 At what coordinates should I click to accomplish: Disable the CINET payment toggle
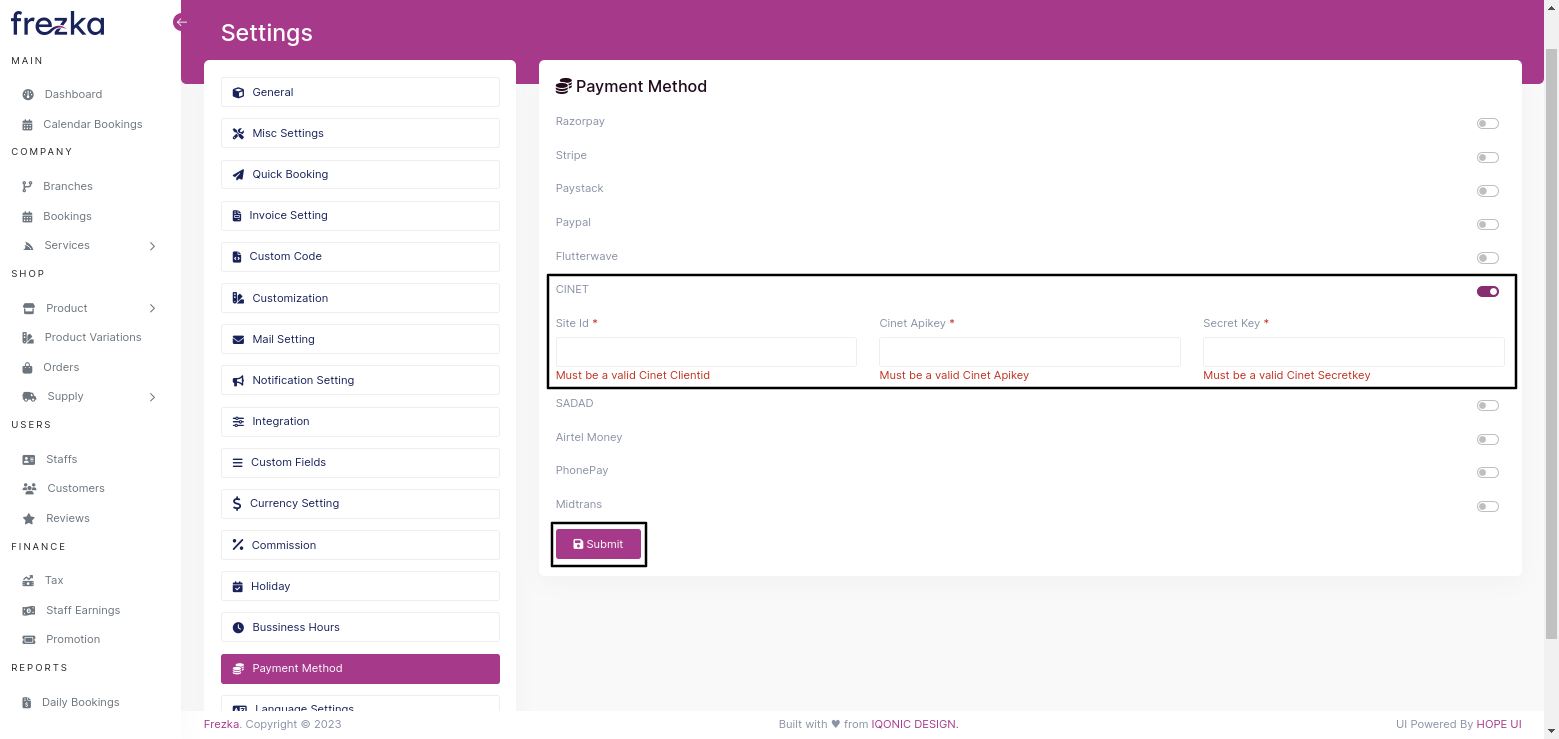coord(1488,292)
